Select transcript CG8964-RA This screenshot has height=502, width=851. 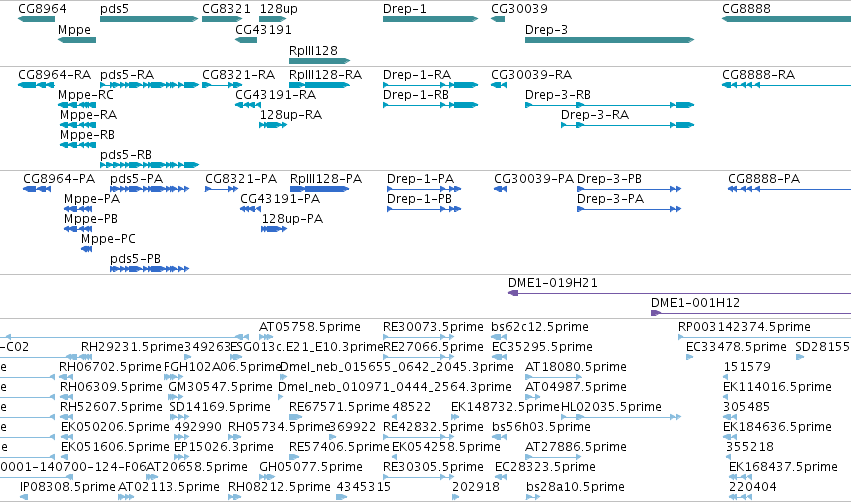tap(36, 85)
